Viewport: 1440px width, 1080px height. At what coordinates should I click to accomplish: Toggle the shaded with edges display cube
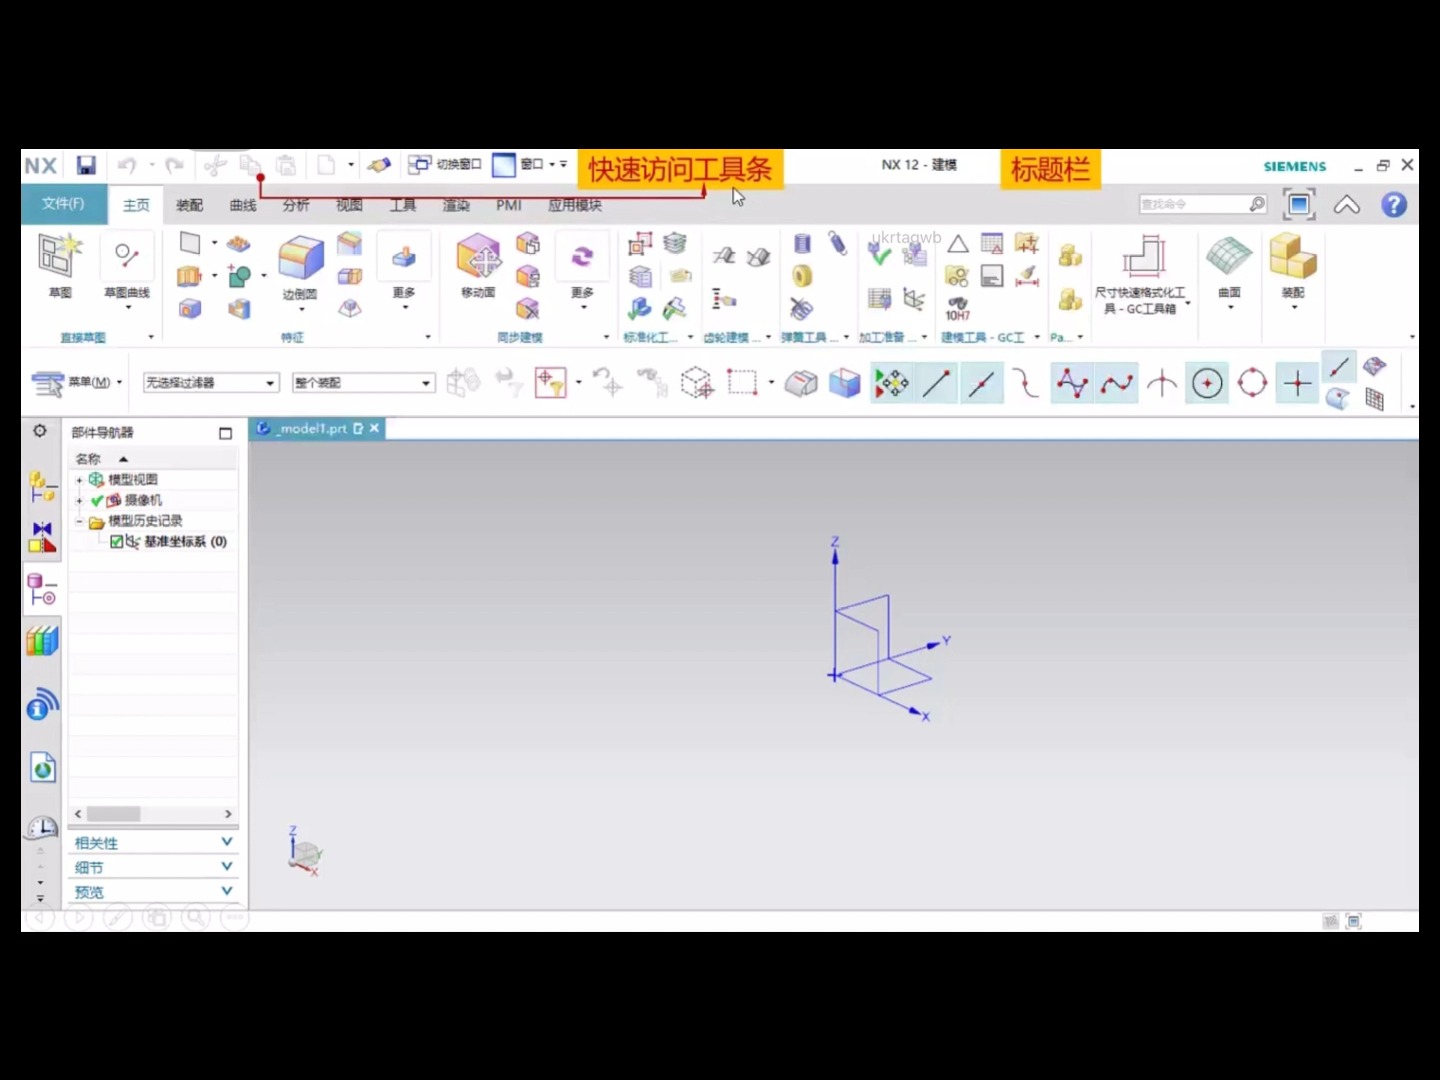click(845, 383)
